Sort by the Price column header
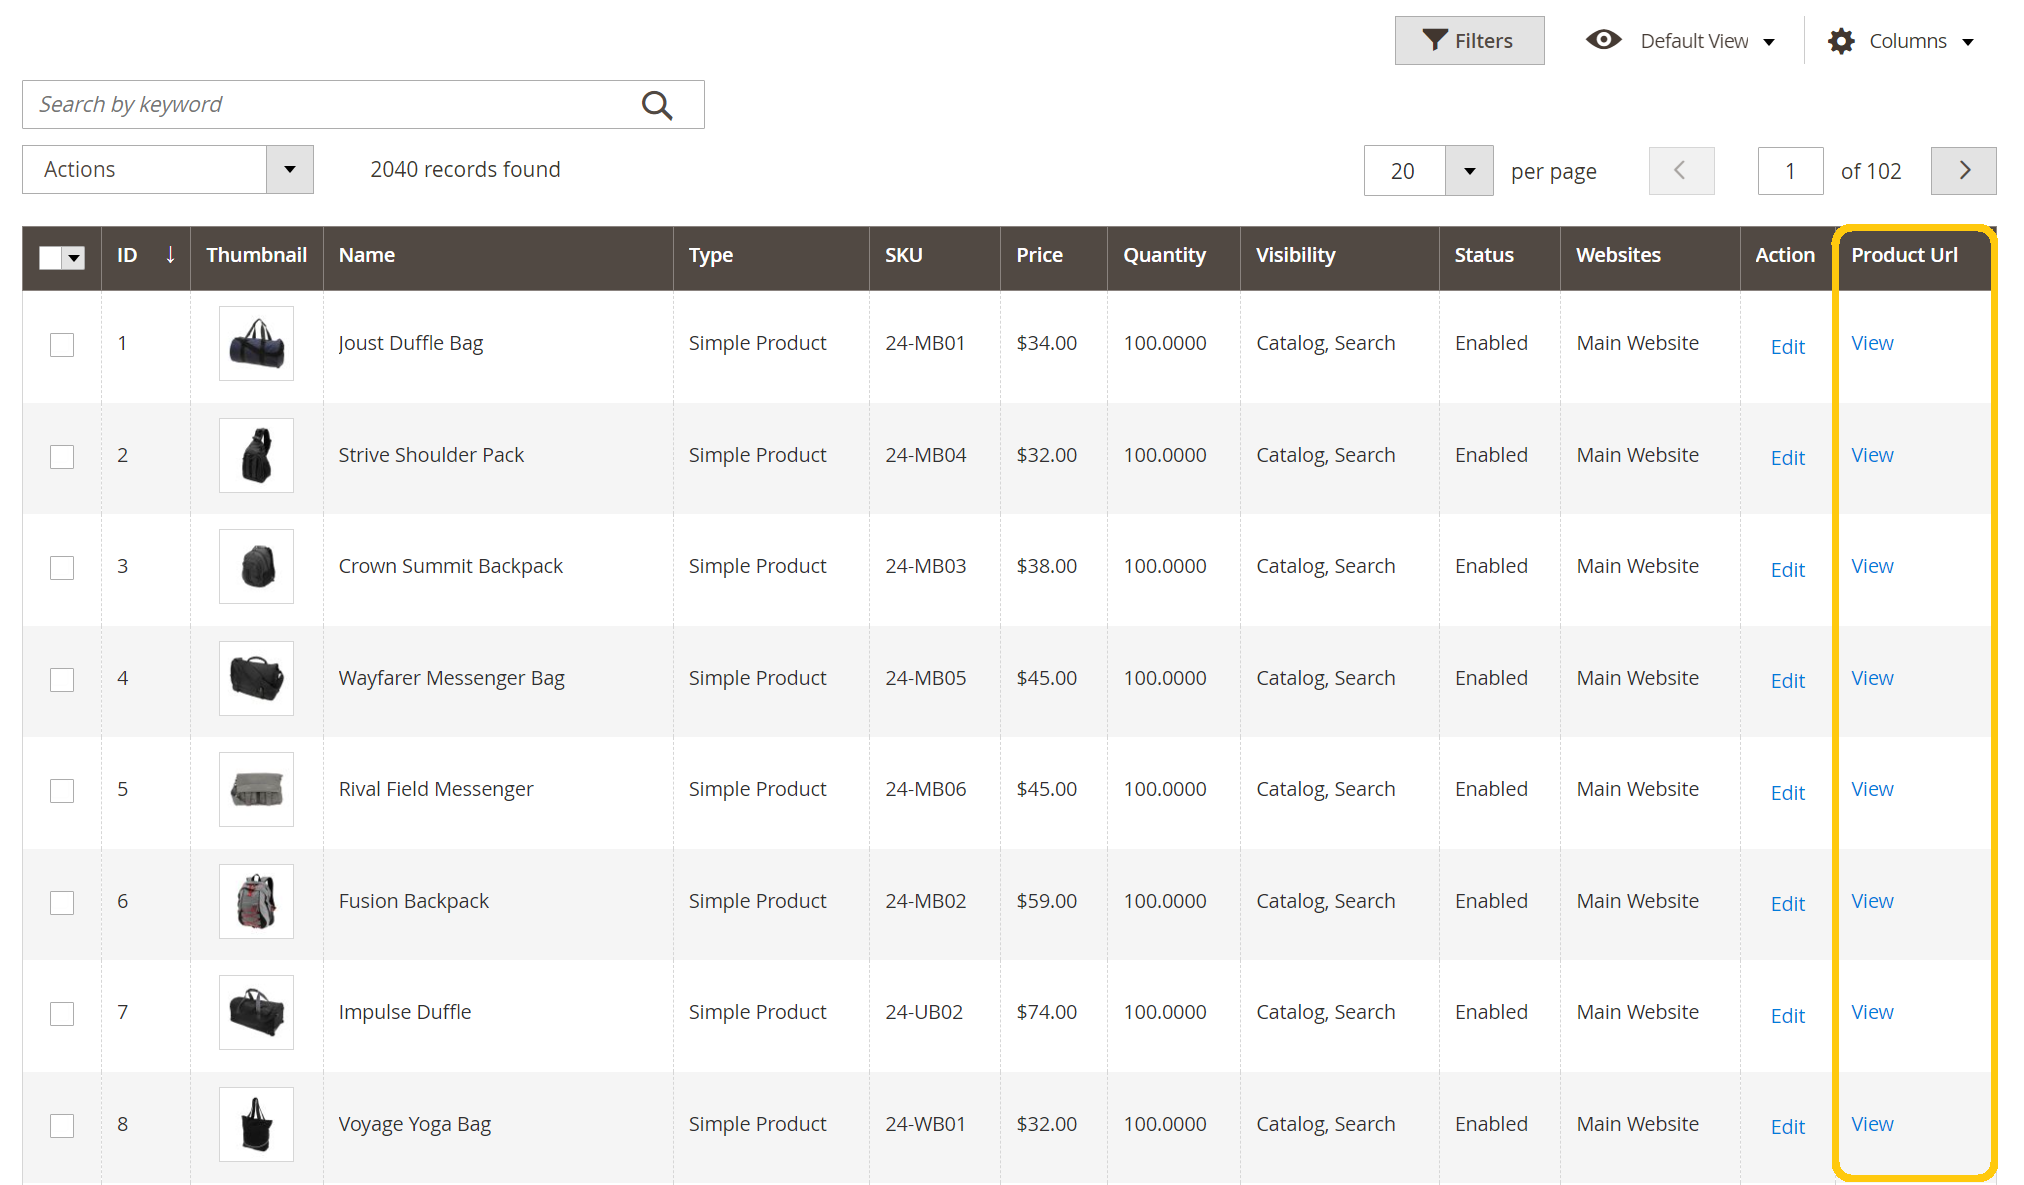 [1039, 255]
